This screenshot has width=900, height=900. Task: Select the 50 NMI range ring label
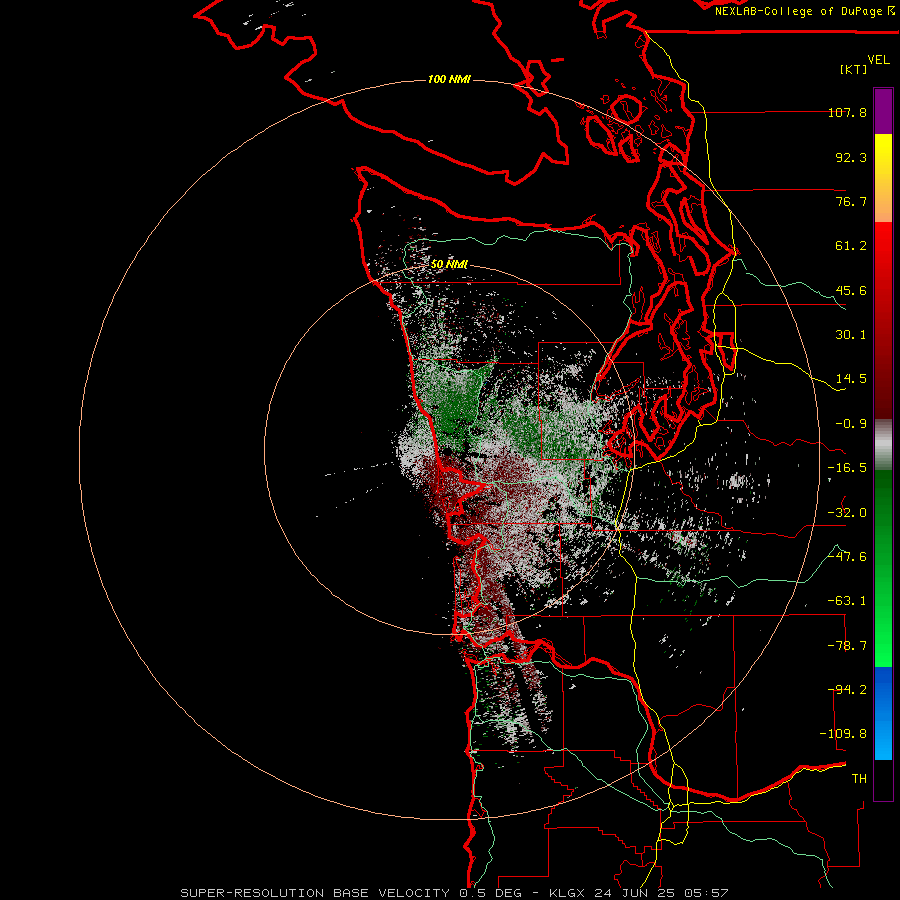tap(449, 265)
